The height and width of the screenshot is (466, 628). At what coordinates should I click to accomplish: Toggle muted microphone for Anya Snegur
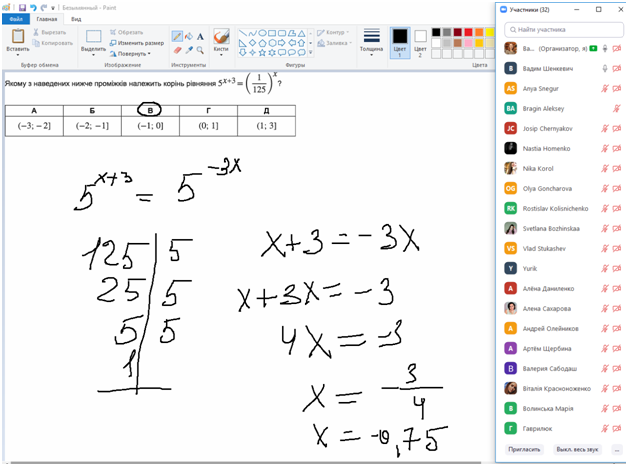pos(605,88)
